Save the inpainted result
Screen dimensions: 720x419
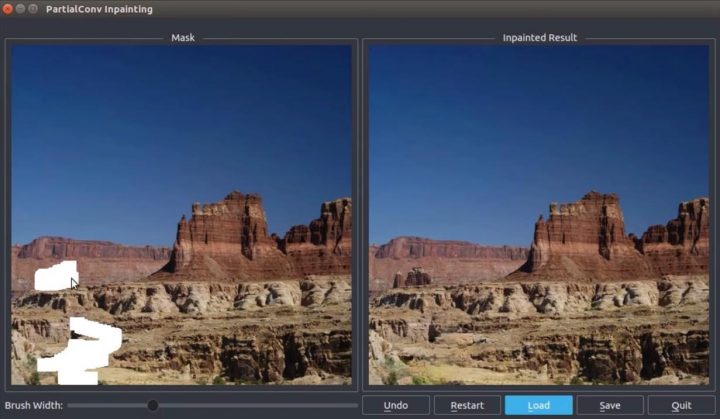(x=609, y=405)
